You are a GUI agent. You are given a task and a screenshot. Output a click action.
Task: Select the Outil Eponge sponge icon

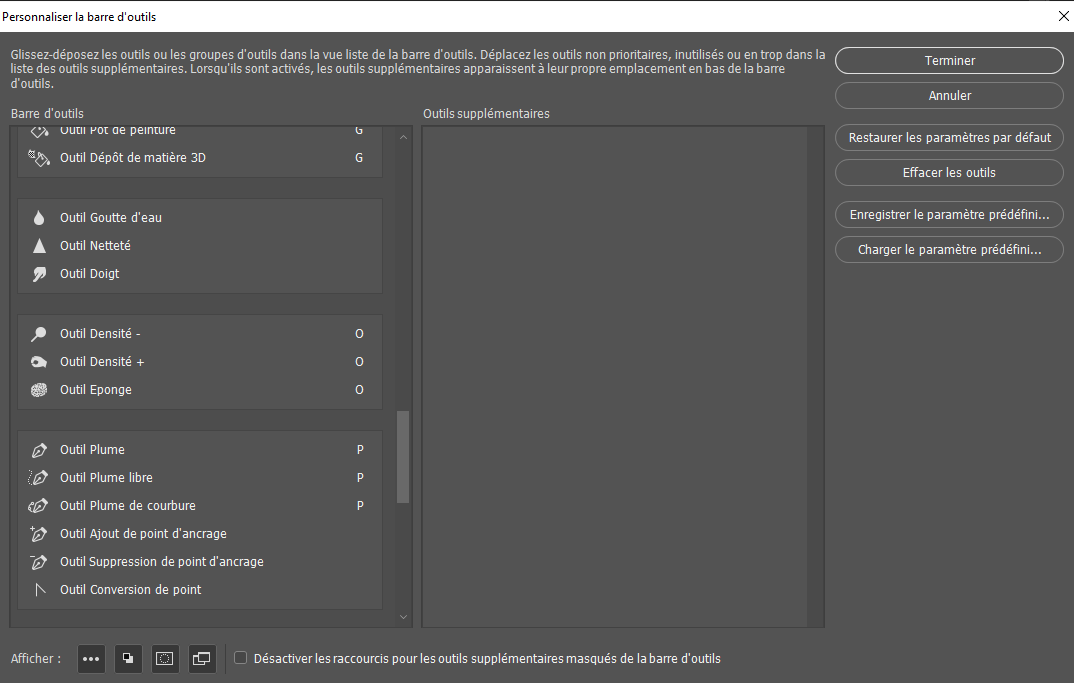click(39, 390)
